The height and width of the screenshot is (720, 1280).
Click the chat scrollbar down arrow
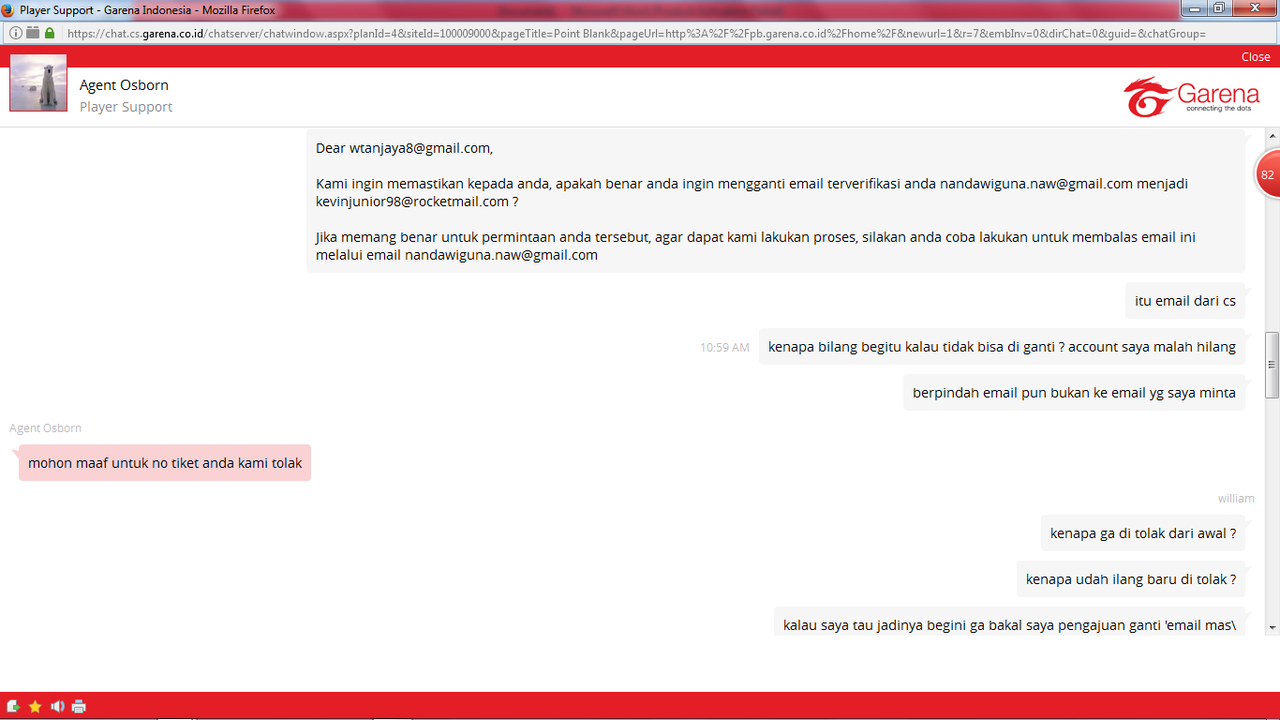click(x=1272, y=627)
